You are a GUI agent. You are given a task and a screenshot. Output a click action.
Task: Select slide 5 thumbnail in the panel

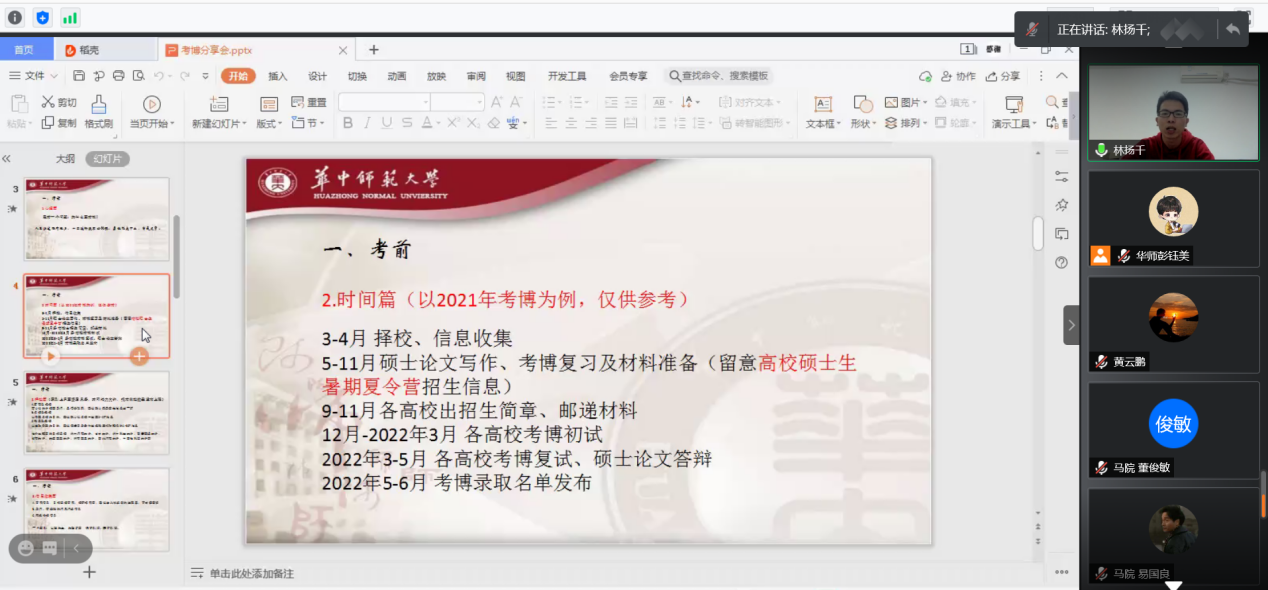click(97, 413)
